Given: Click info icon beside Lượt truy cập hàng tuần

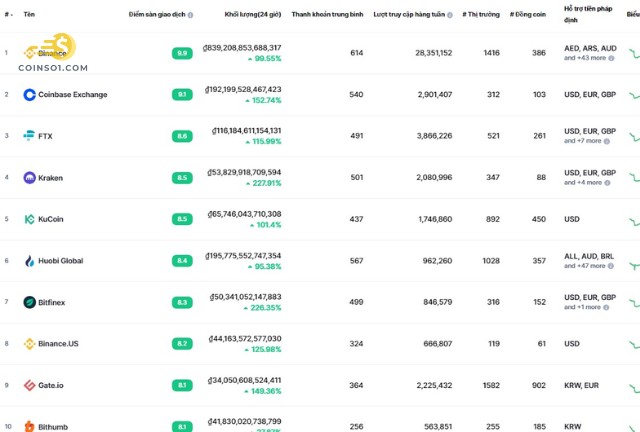Looking at the screenshot, I should tap(450, 15).
